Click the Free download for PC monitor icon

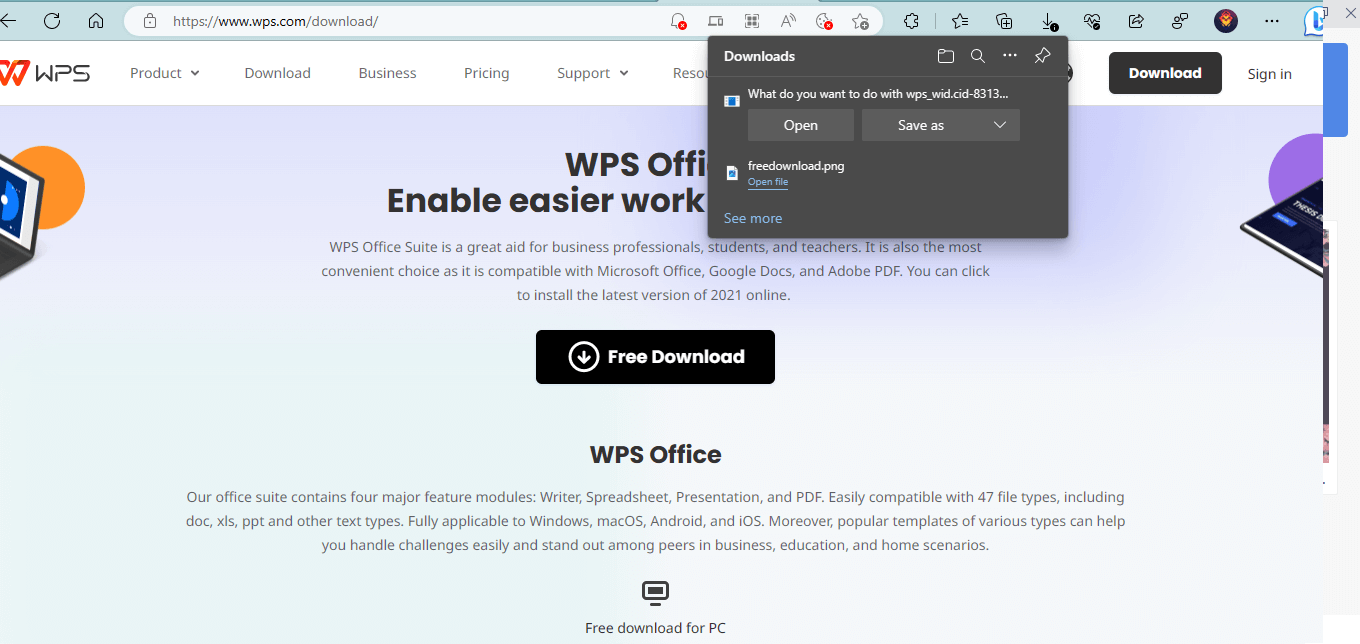pos(655,593)
